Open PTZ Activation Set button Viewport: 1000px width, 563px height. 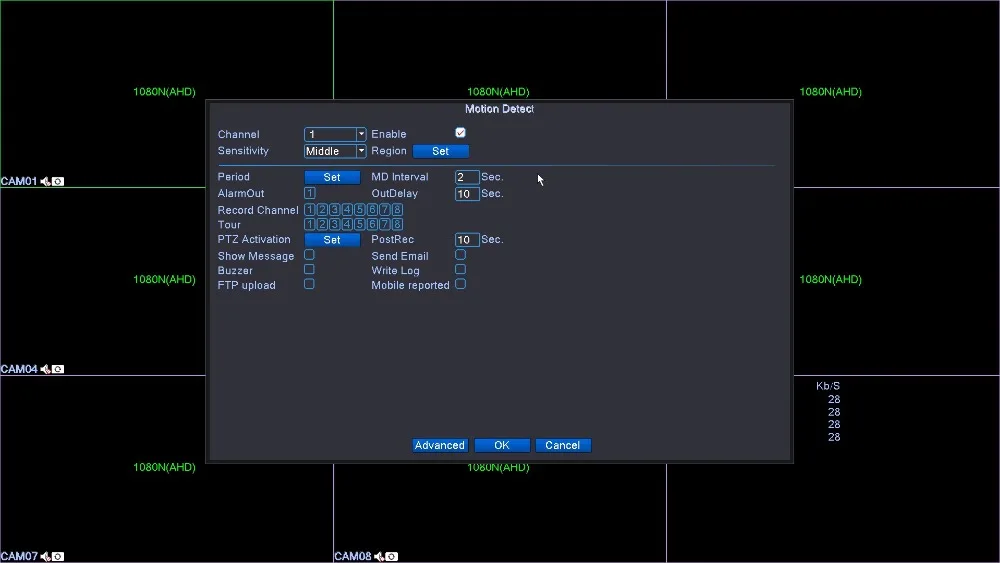[332, 240]
